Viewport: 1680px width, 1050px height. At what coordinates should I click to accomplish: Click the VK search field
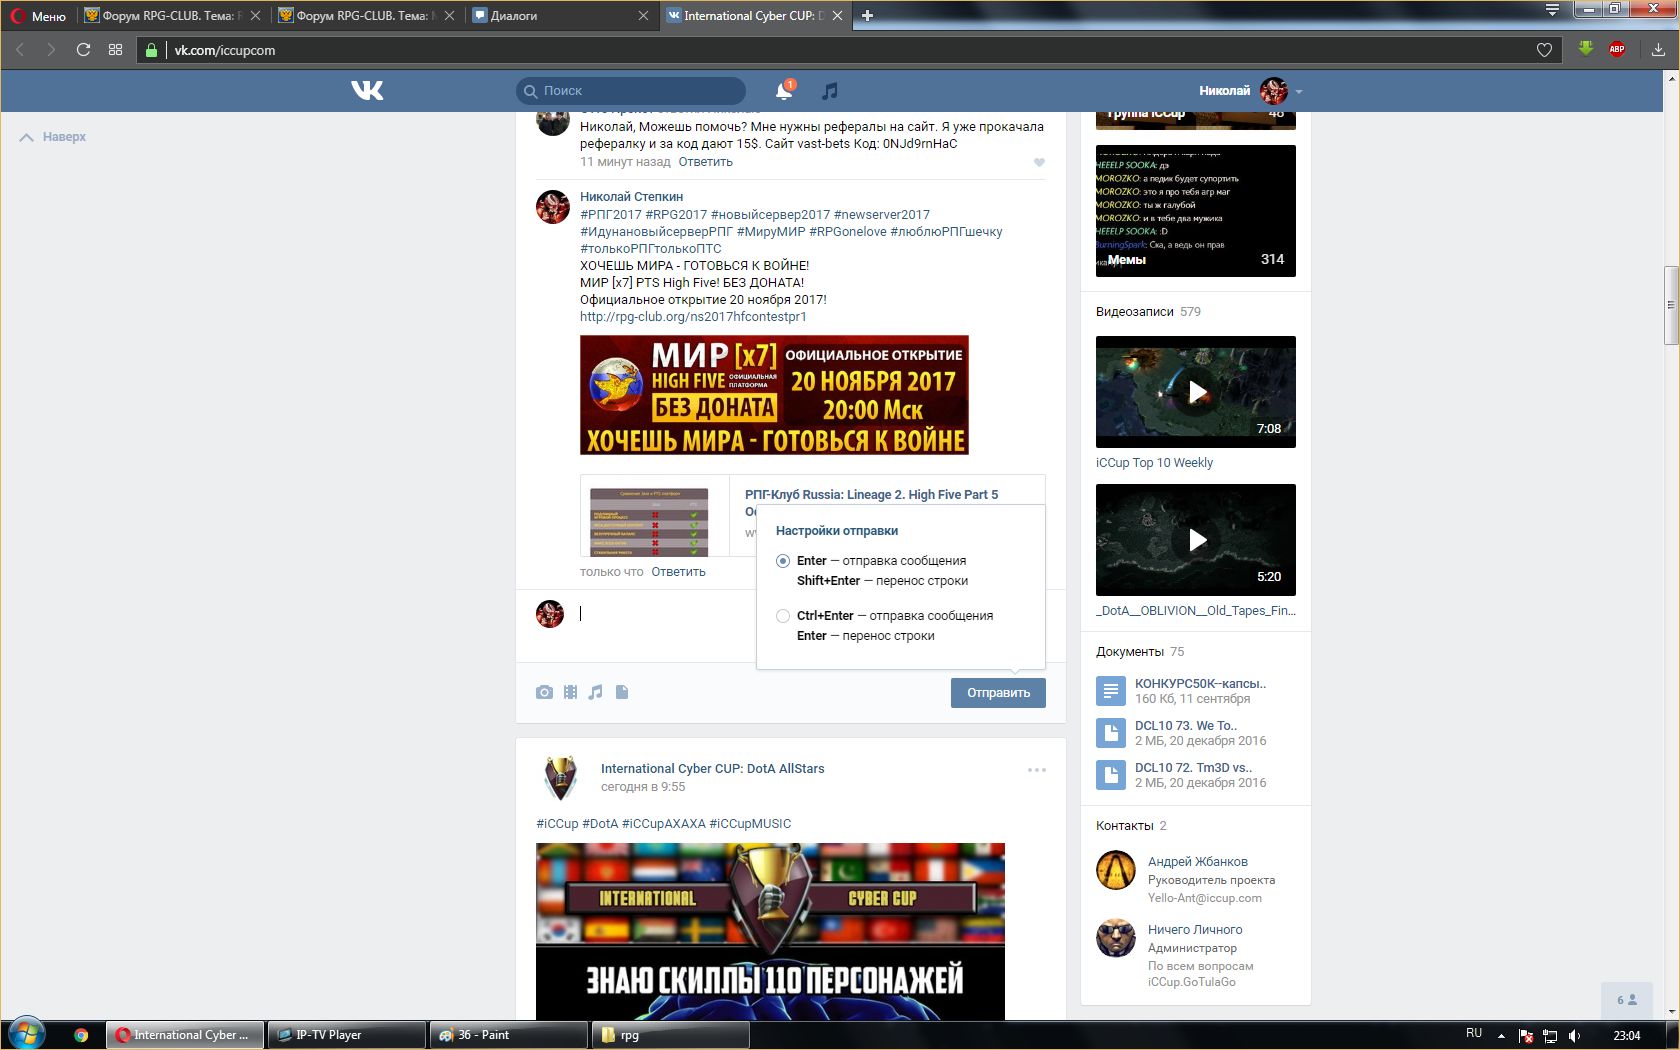click(x=631, y=90)
